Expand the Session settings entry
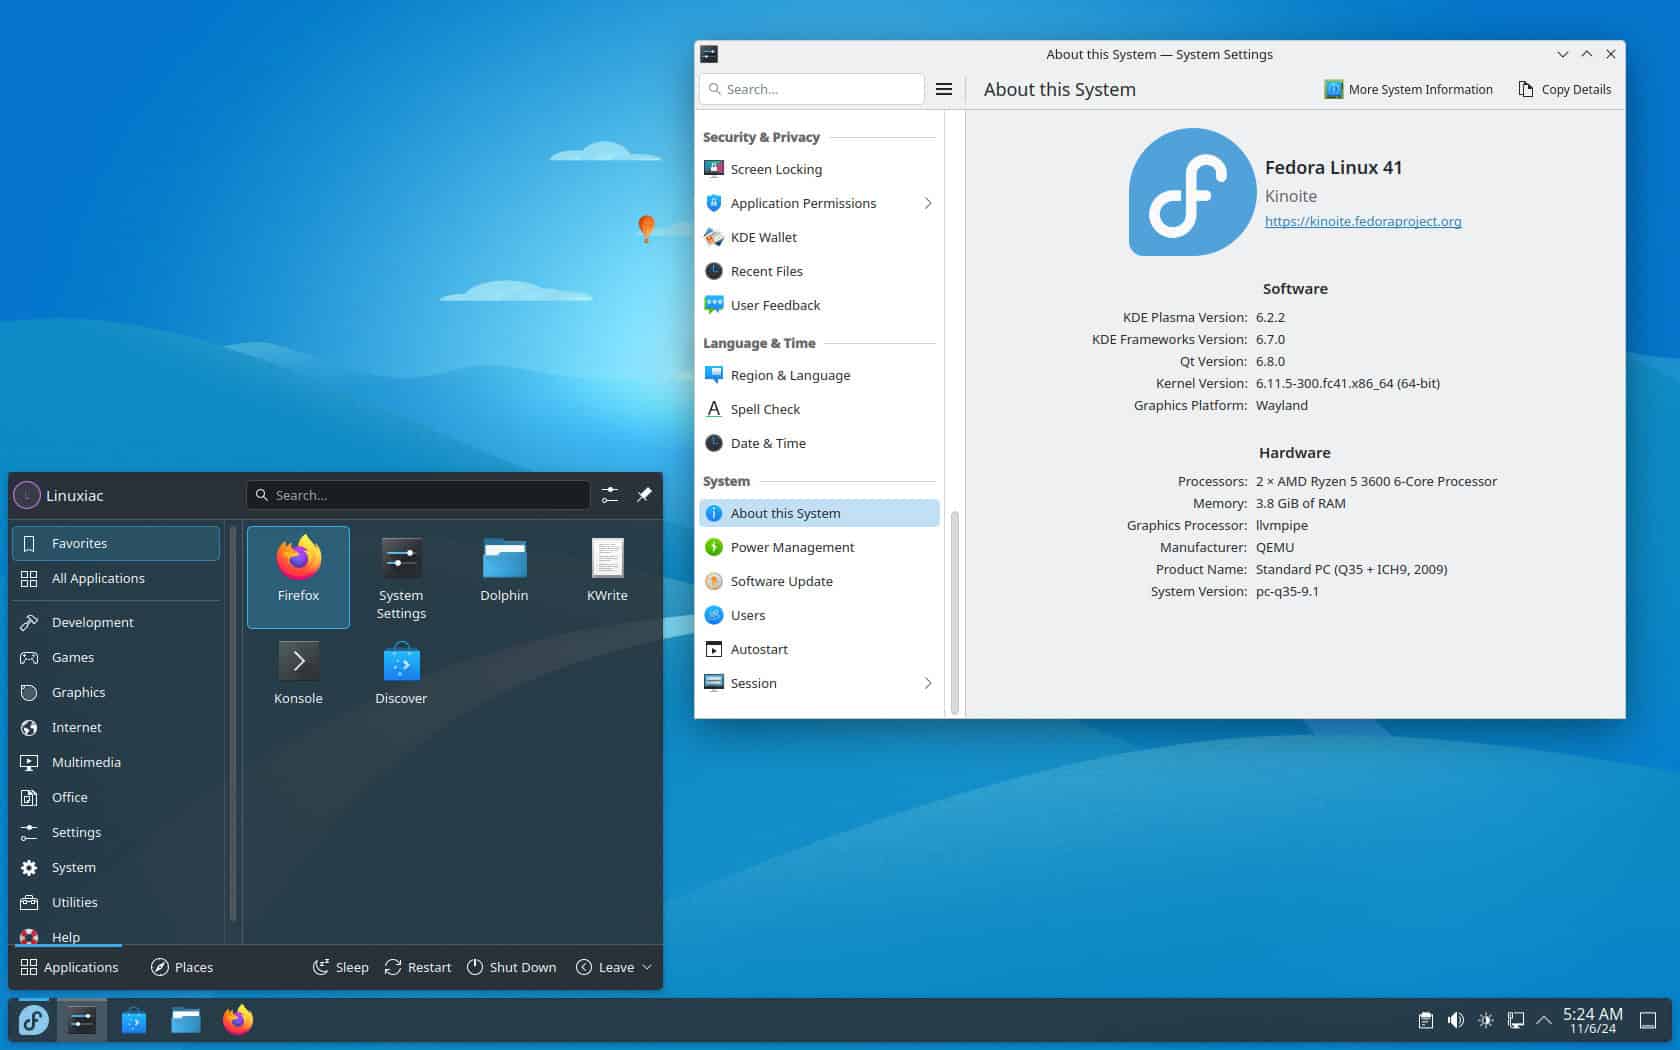Screen dimensions: 1680x1050 coord(928,683)
